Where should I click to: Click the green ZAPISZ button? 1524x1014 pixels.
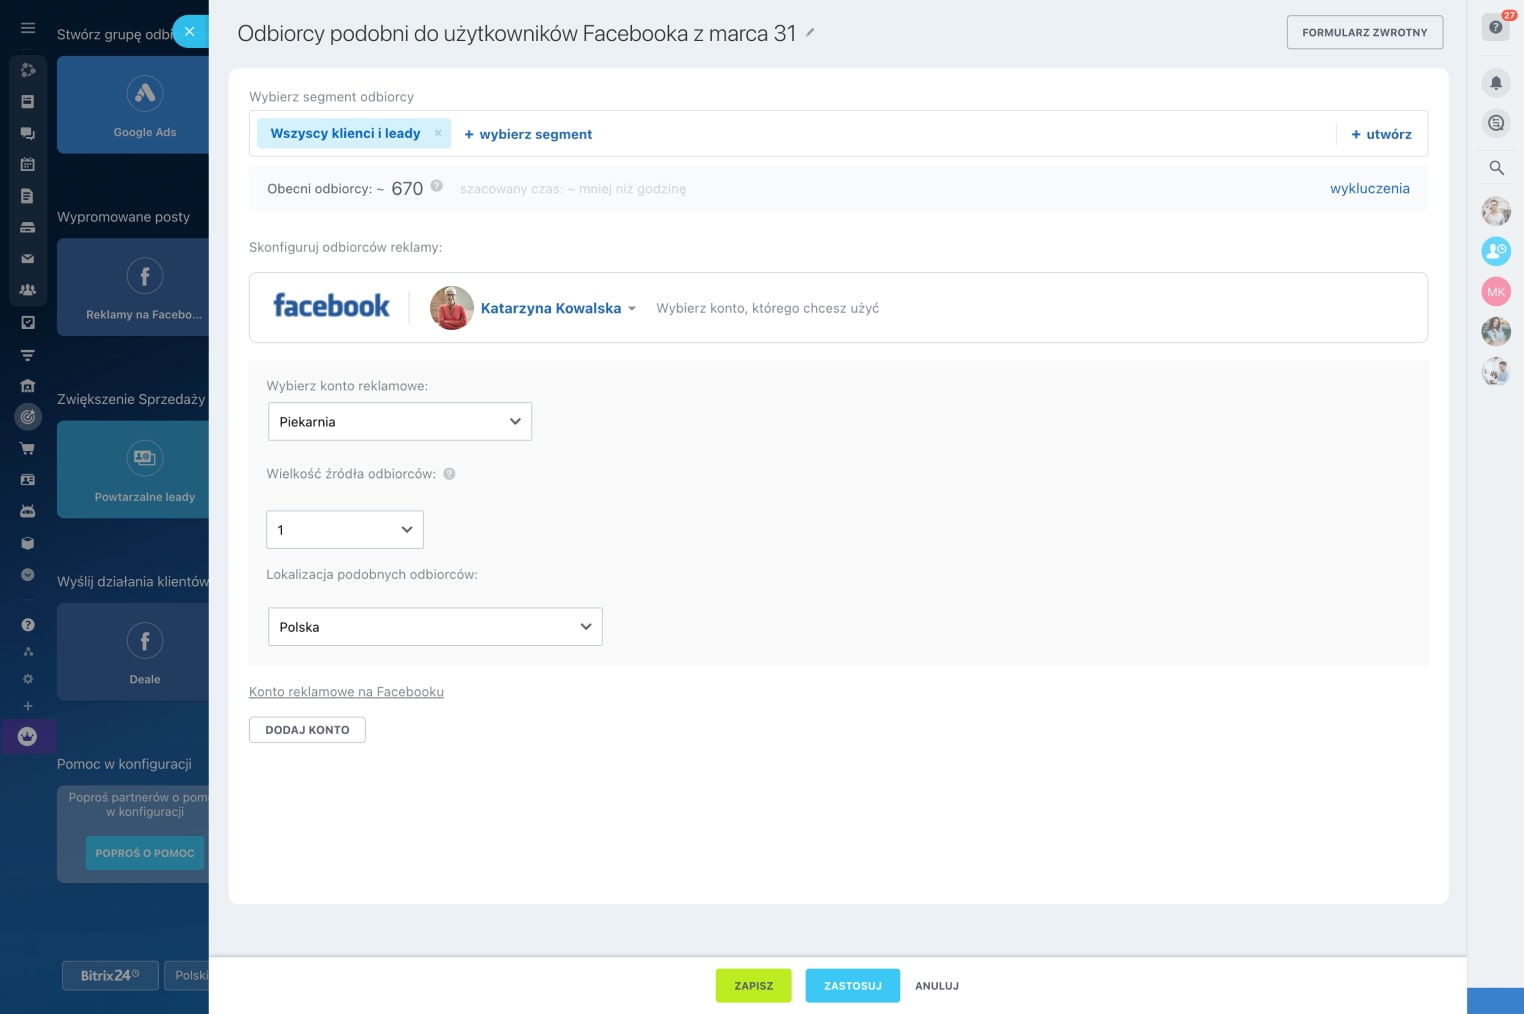click(x=753, y=986)
